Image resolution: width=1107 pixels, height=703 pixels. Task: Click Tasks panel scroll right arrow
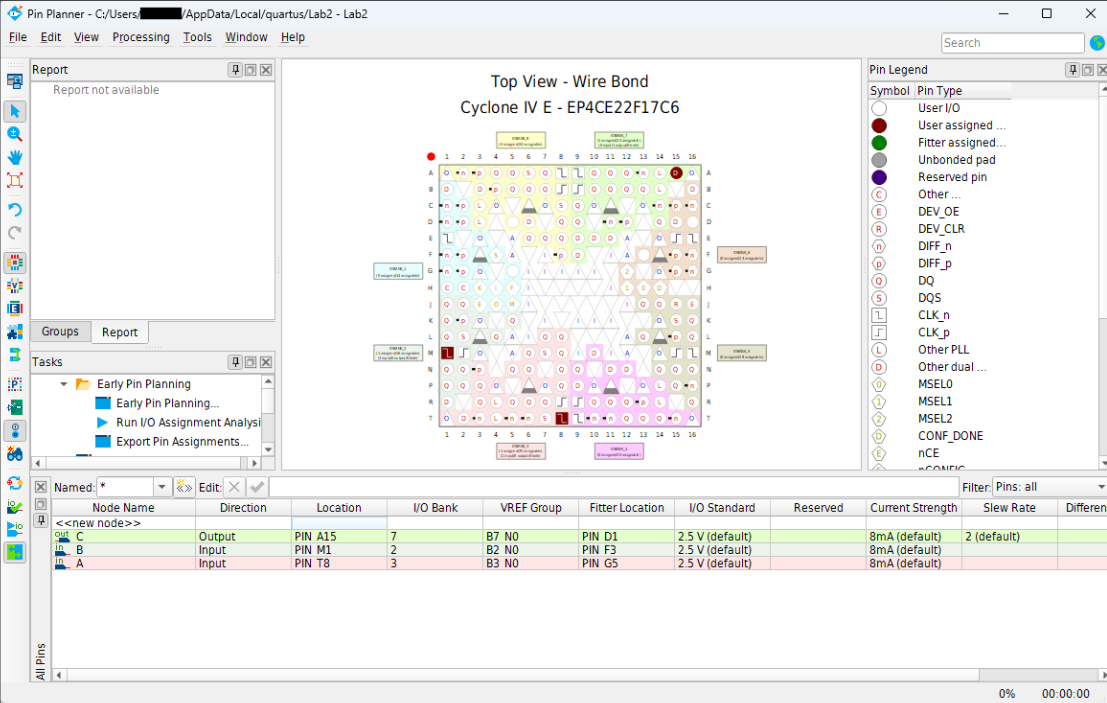point(255,463)
